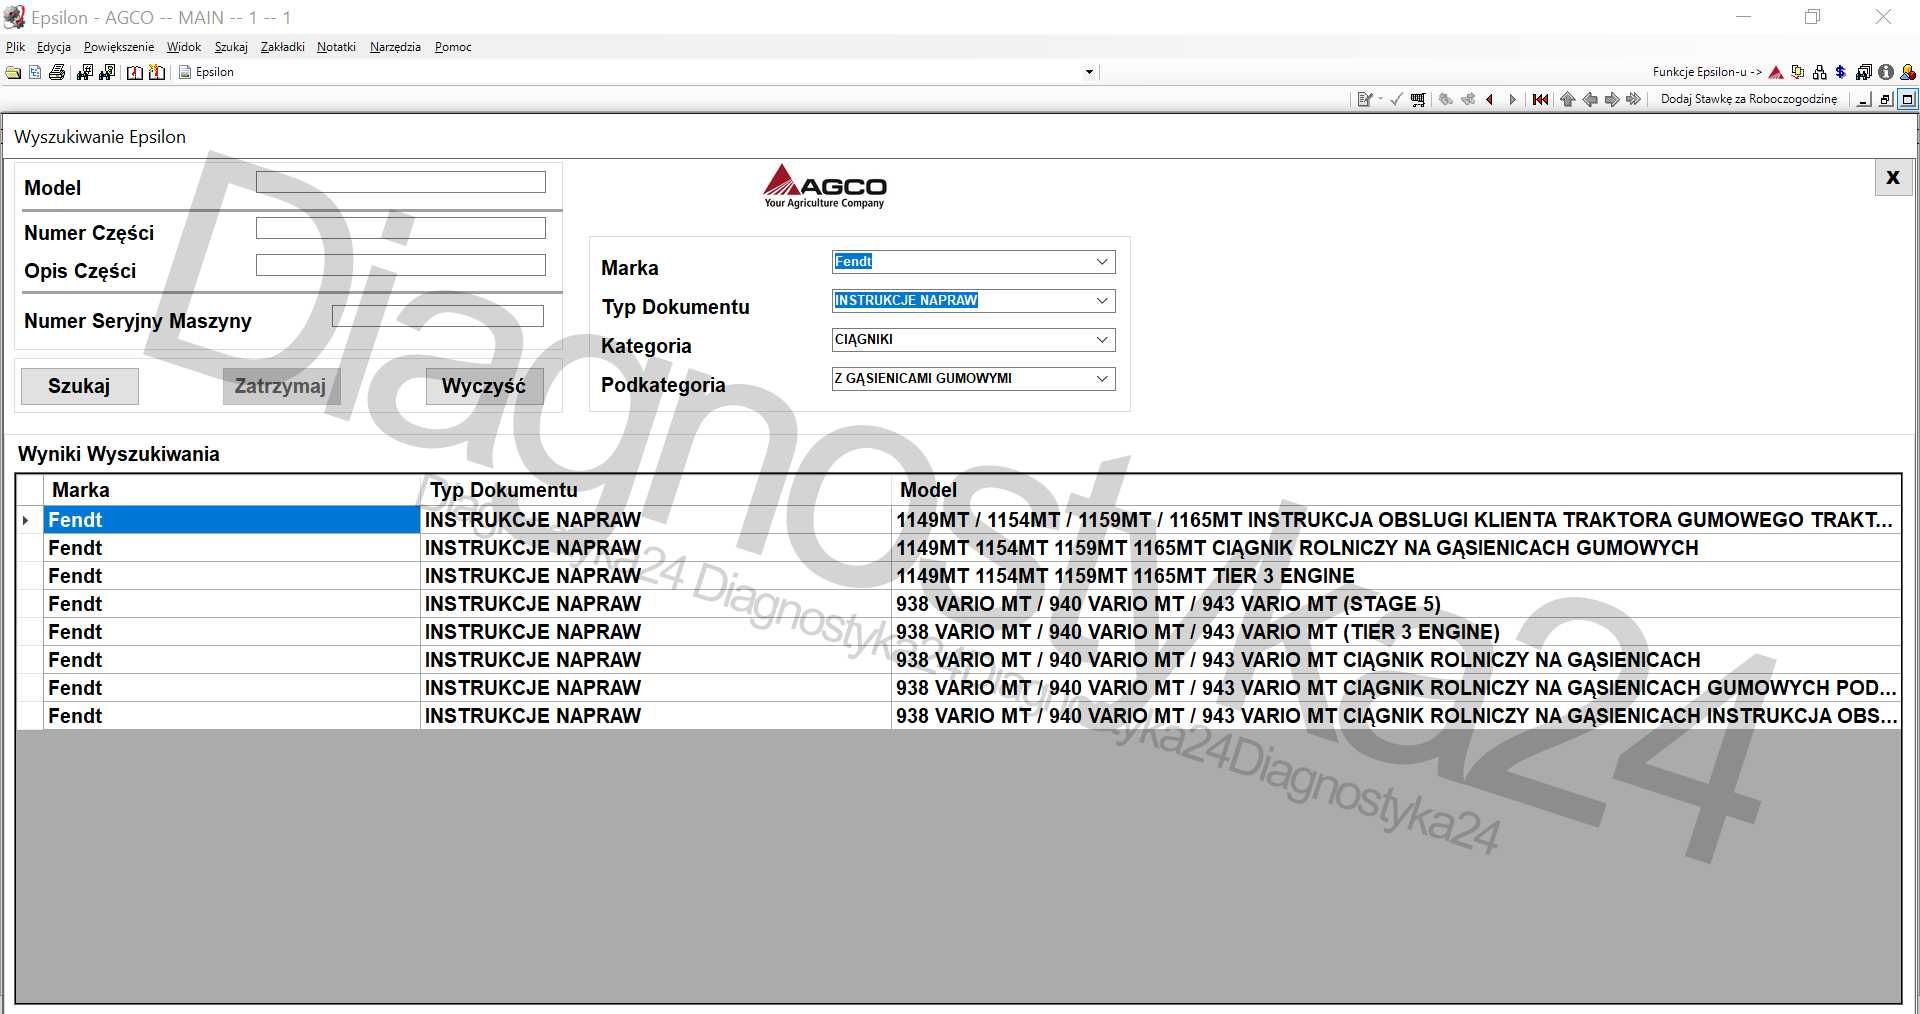Click the red AGCO triangle function icon
The height and width of the screenshot is (1014, 1920).
[x=1776, y=72]
